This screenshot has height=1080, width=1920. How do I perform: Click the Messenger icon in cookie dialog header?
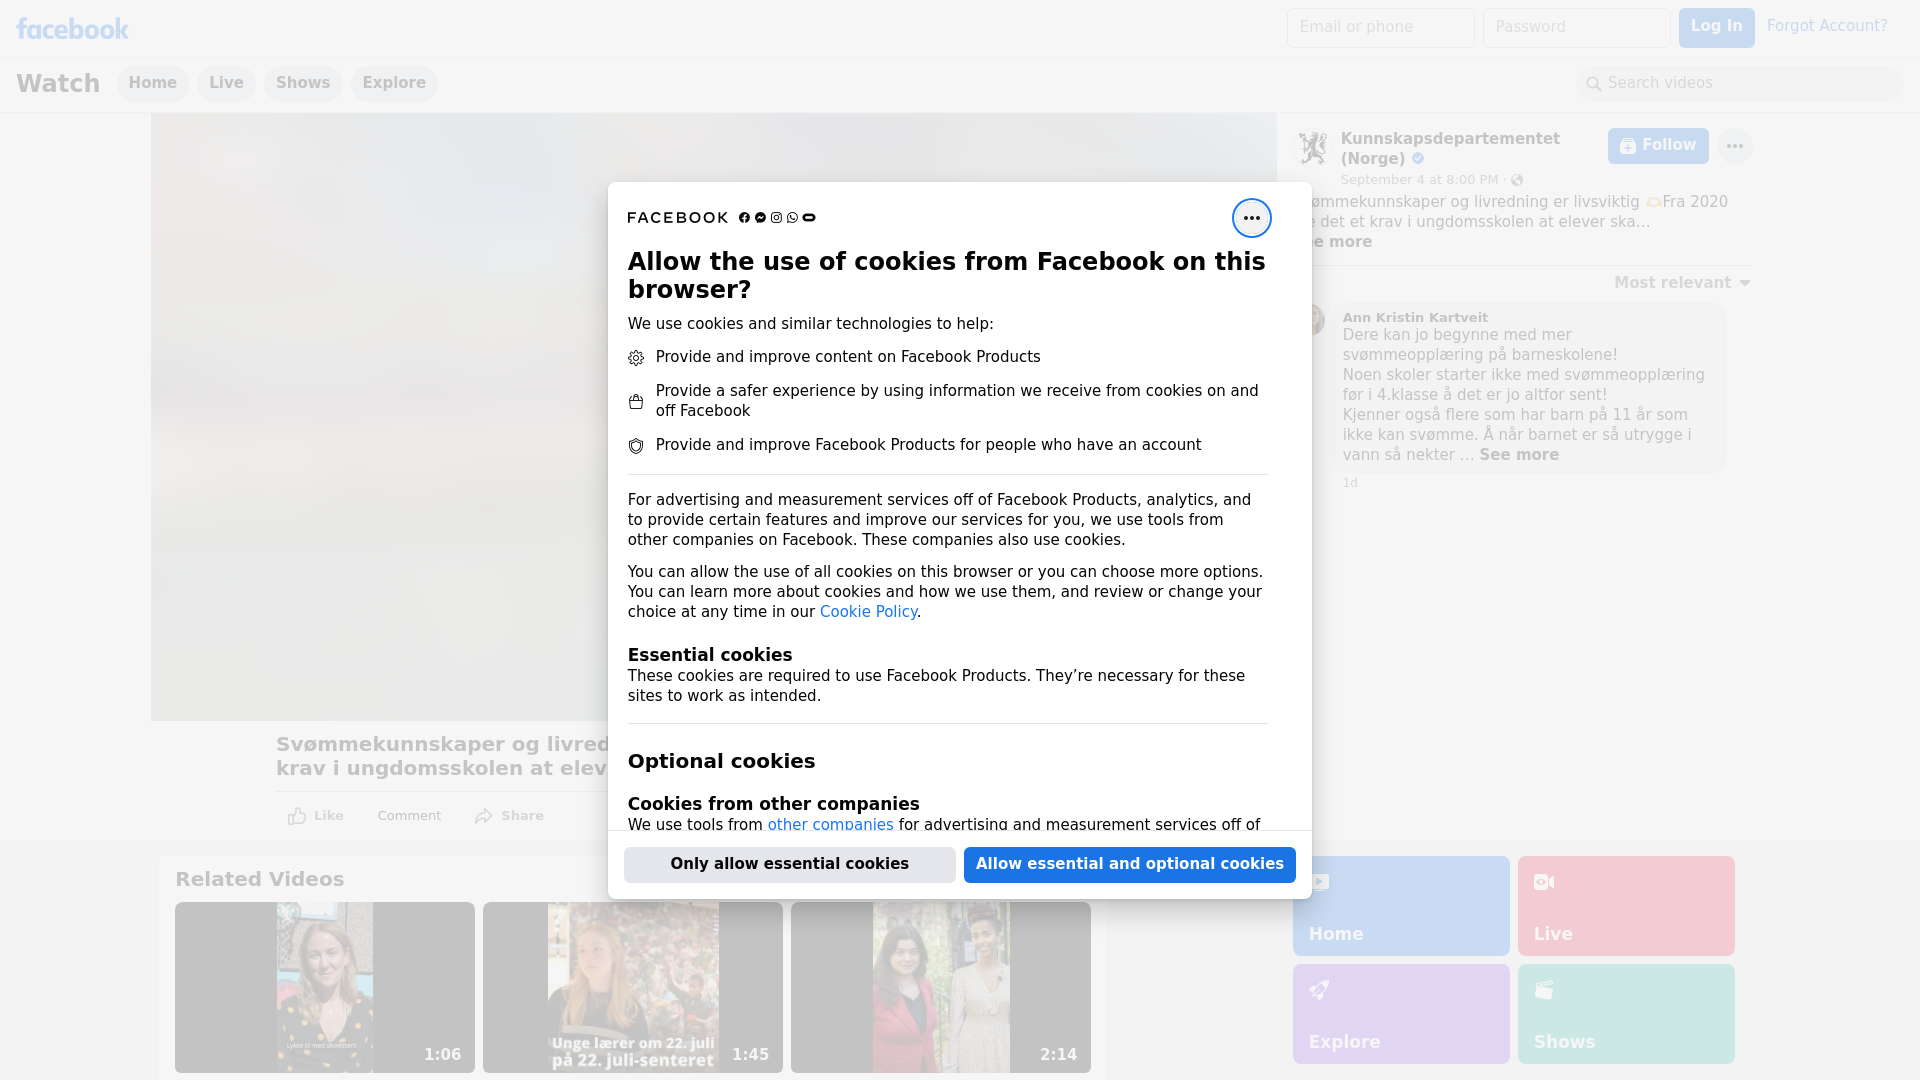(x=760, y=218)
